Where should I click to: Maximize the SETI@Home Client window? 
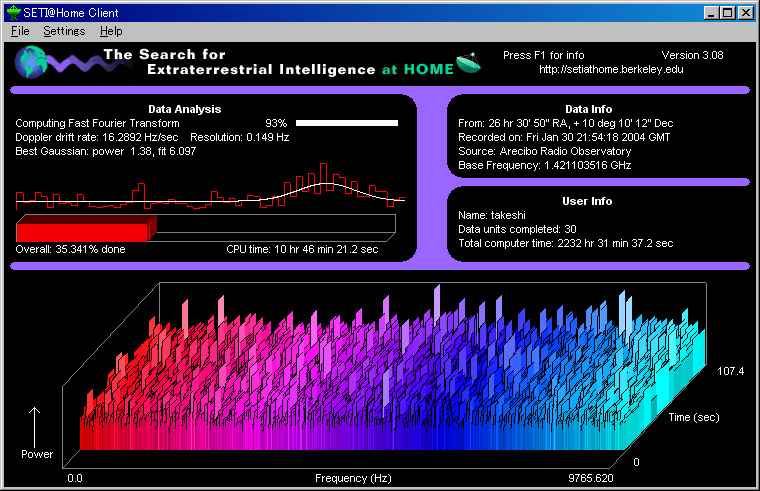[x=727, y=13]
